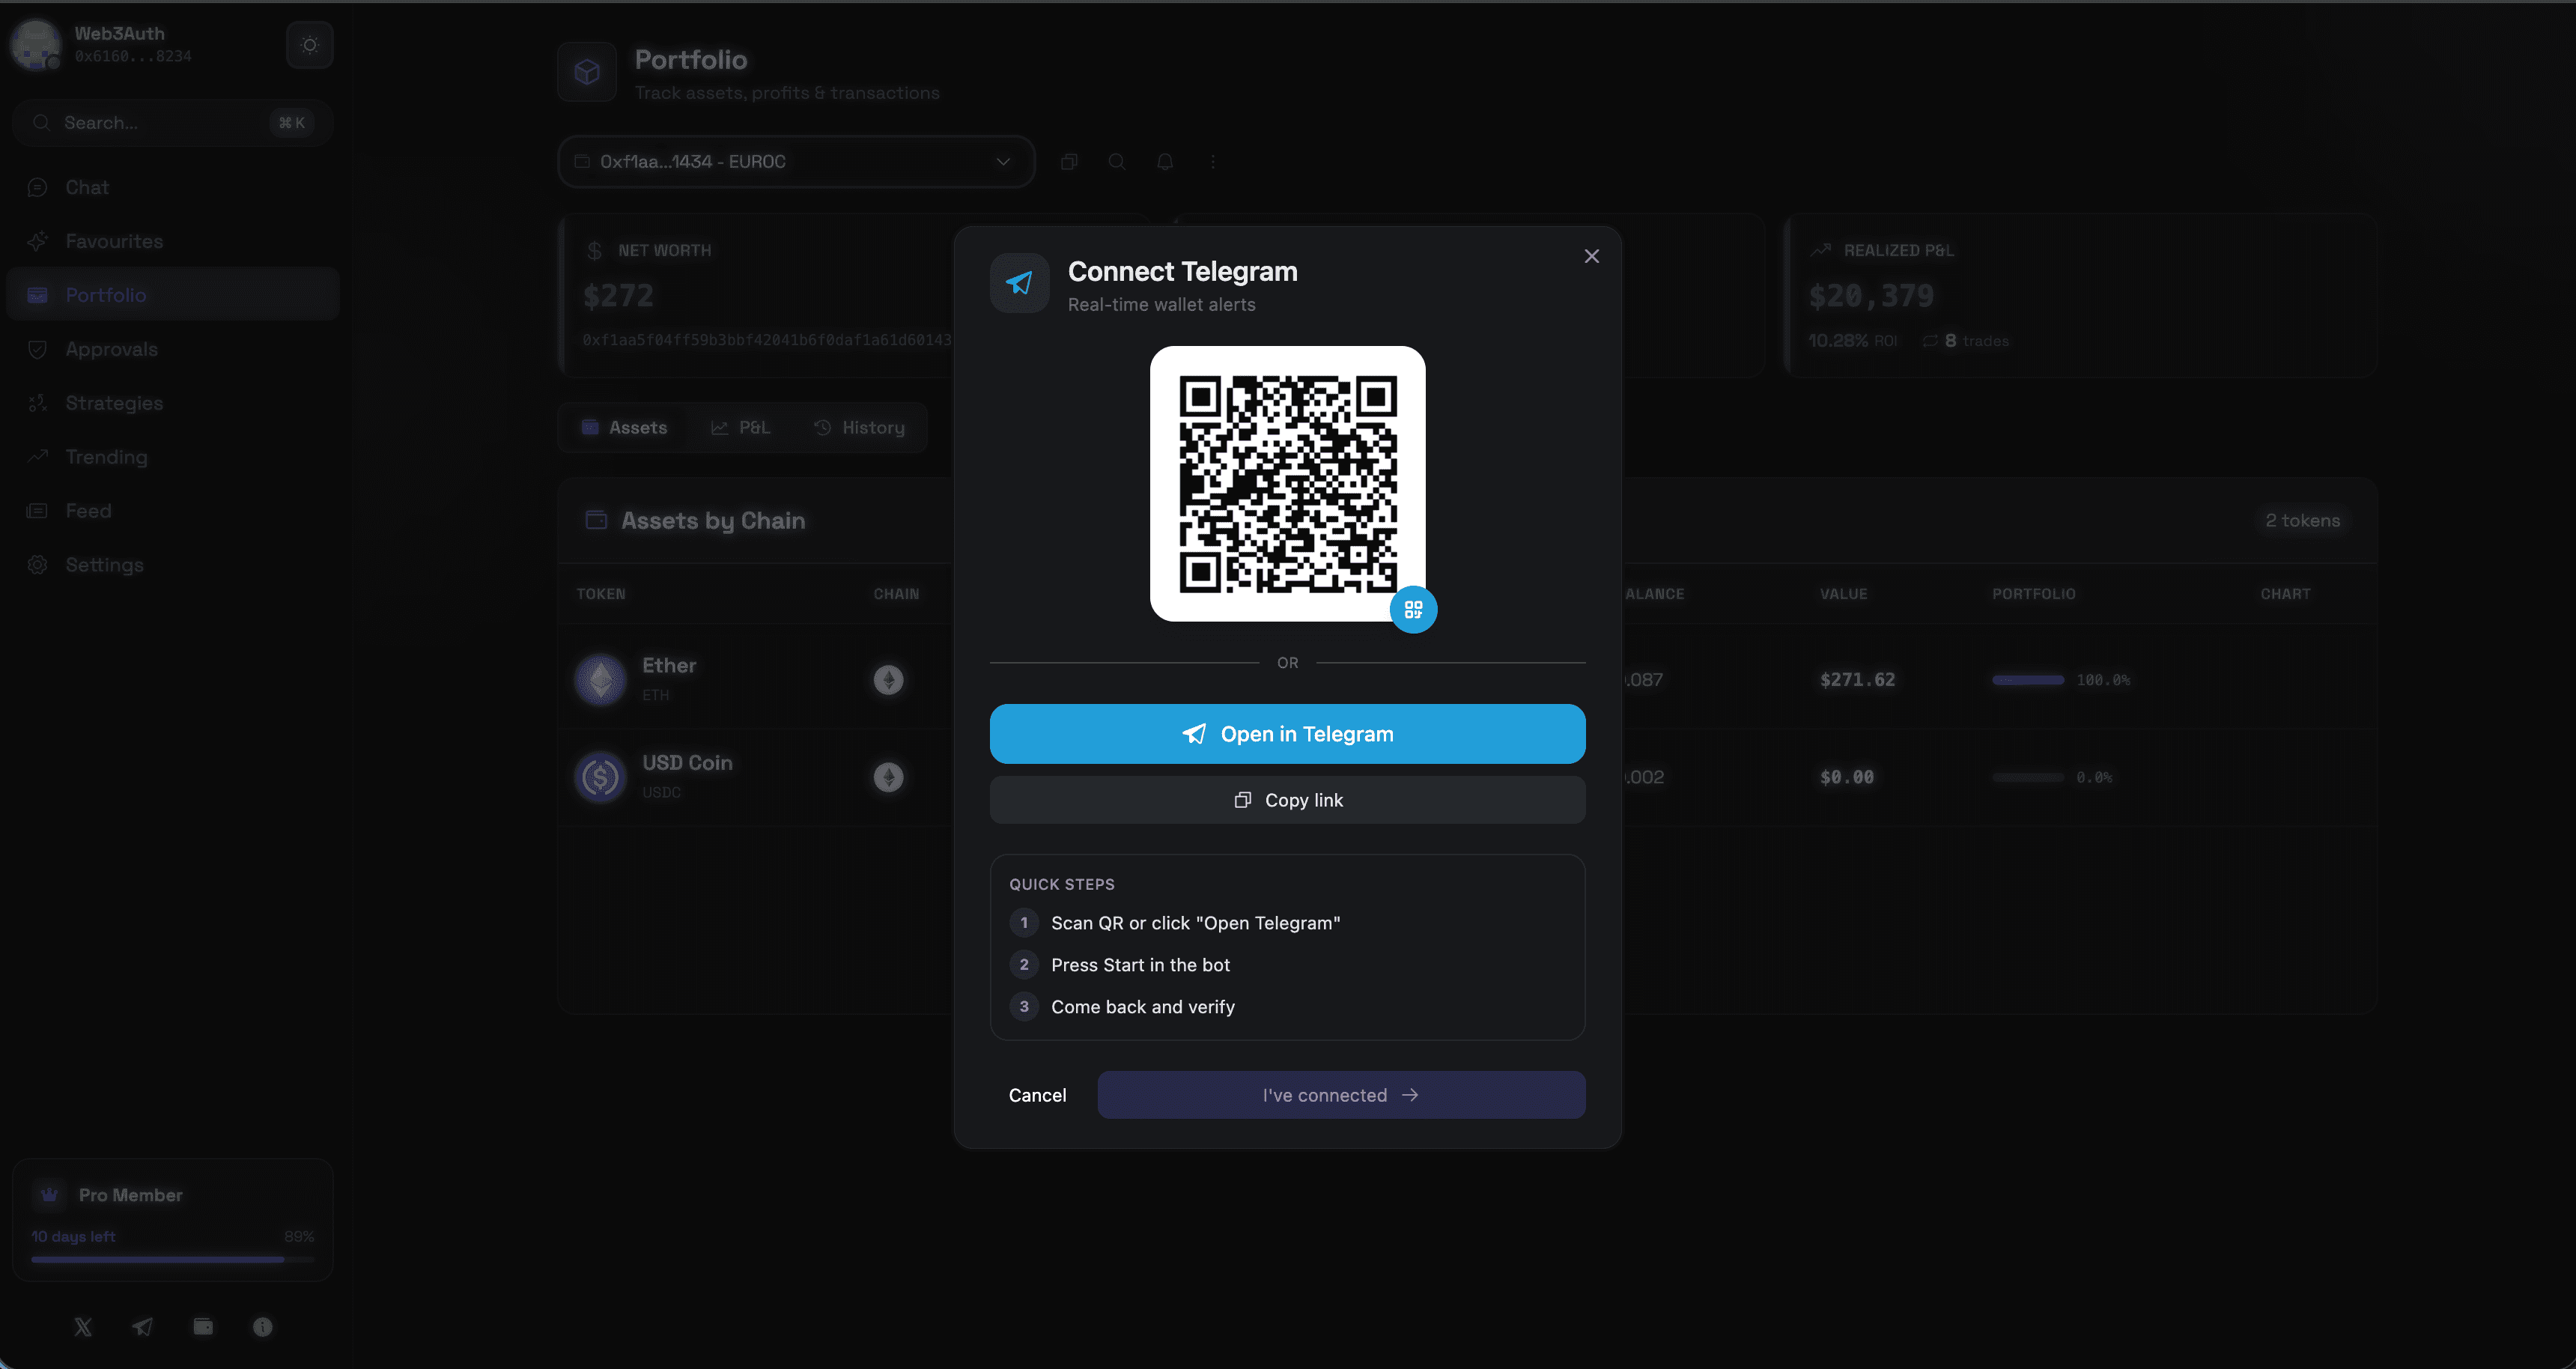2576x1369 pixels.
Task: Click the Realized P&L $20,379 amount
Action: coord(1871,296)
